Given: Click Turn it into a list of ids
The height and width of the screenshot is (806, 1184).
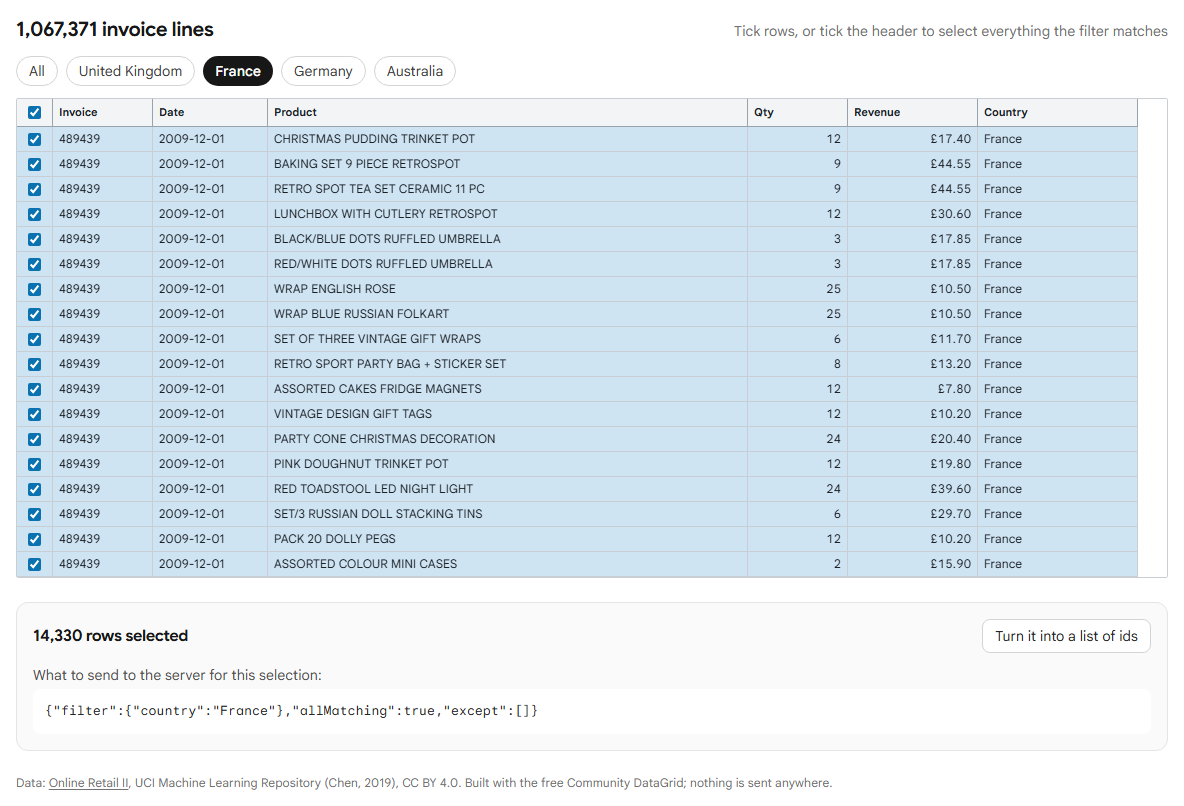Looking at the screenshot, I should pyautogui.click(x=1066, y=636).
